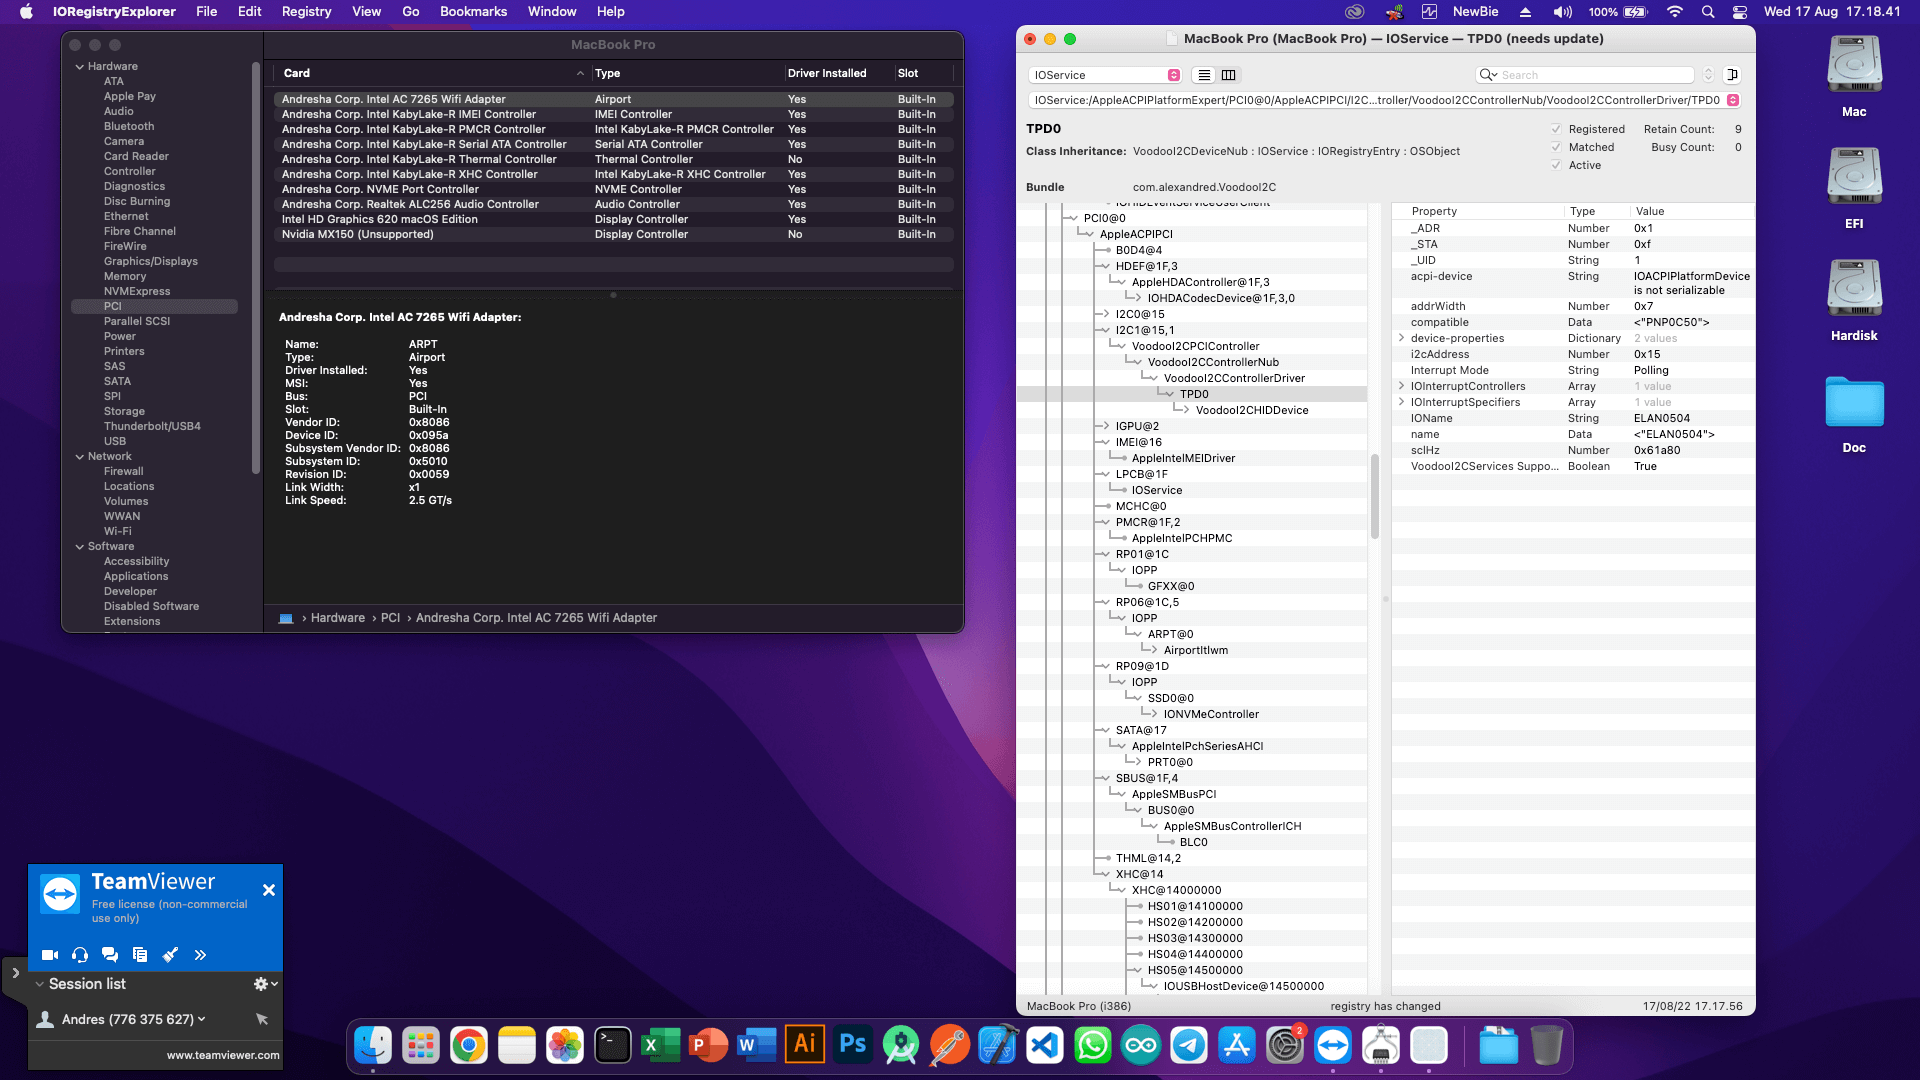The height and width of the screenshot is (1080, 1920).
Task: Select the Nvidia MX150 (Unsupported) row
Action: 614,234
